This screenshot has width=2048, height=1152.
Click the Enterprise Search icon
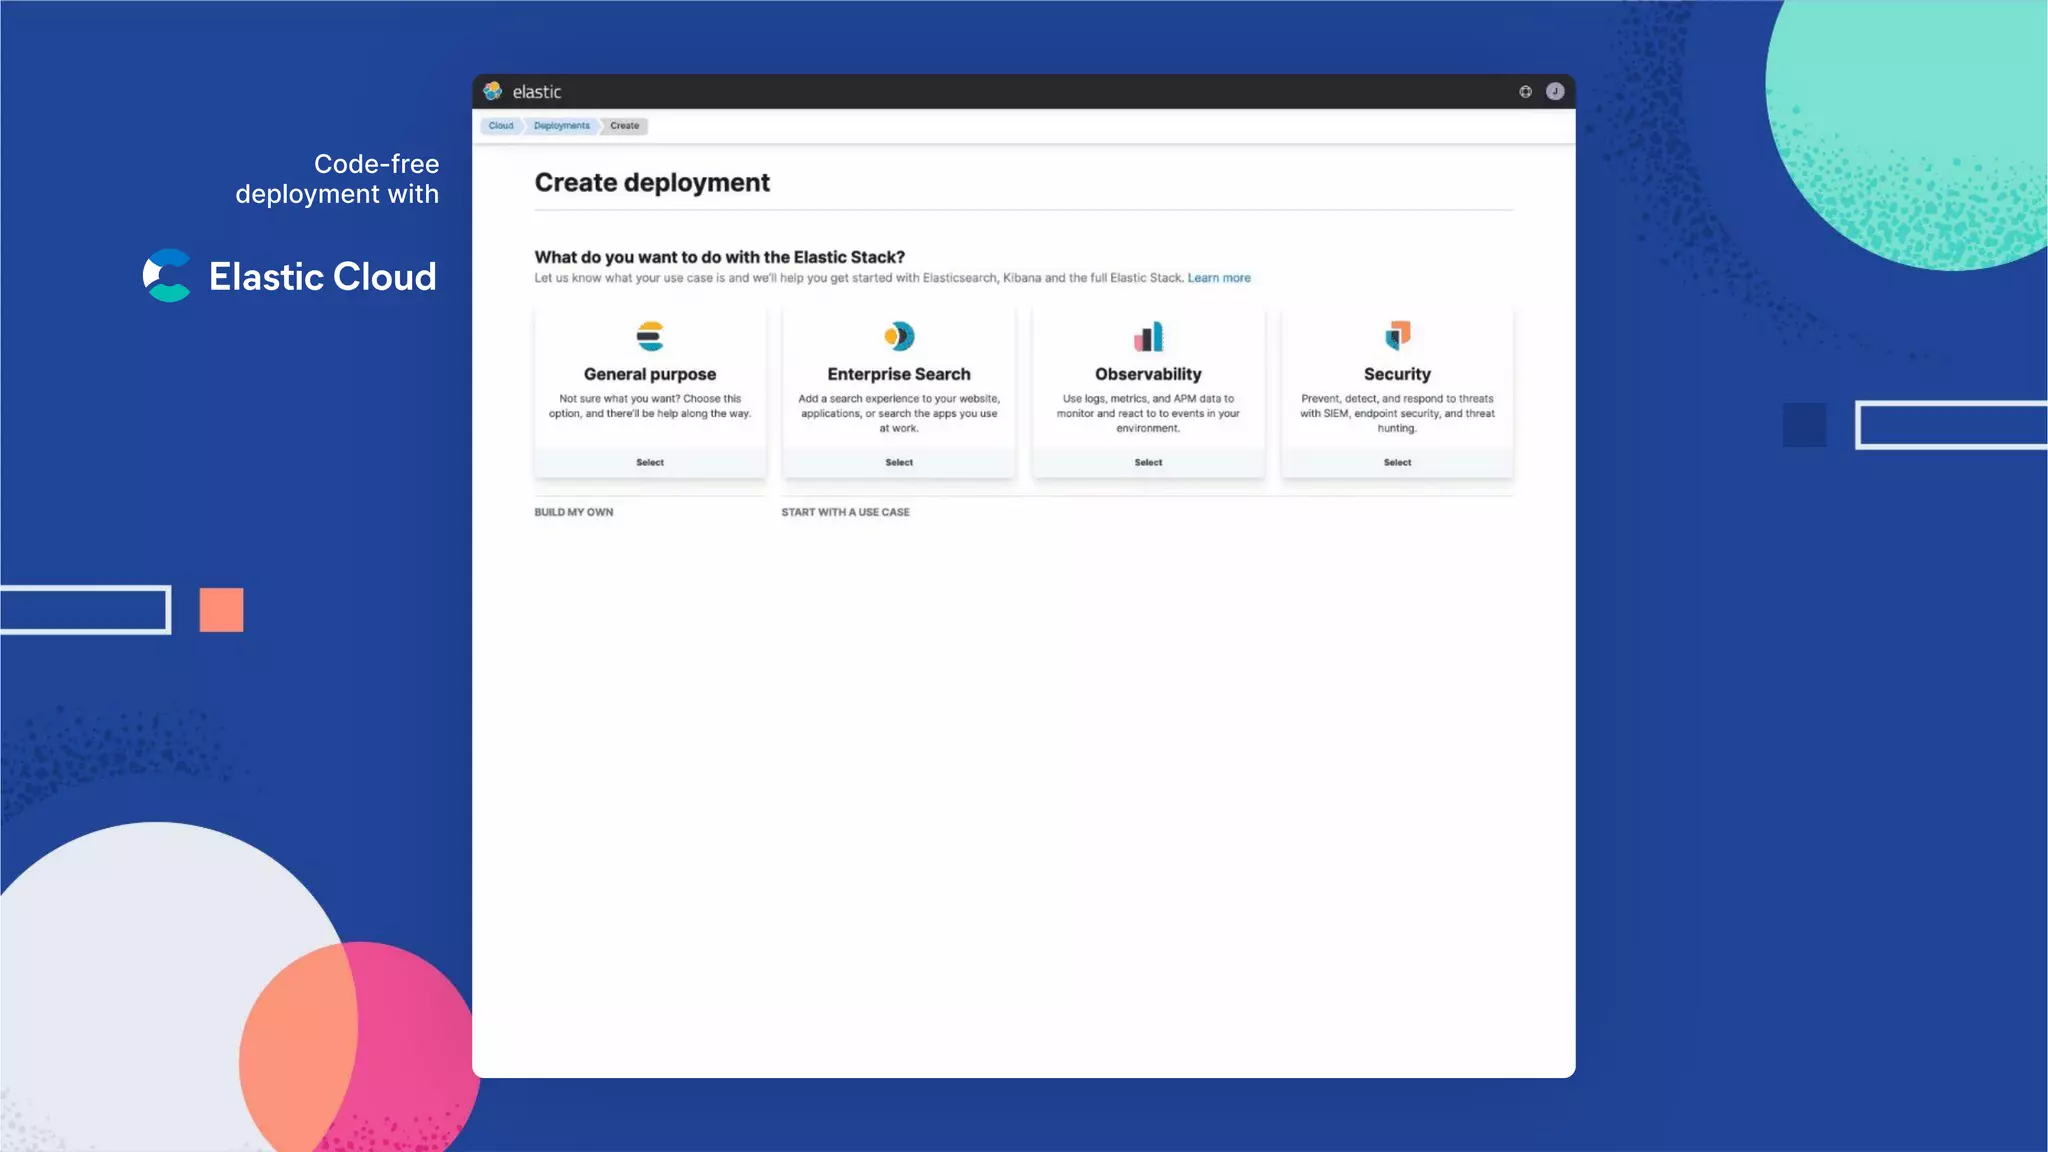(x=899, y=336)
